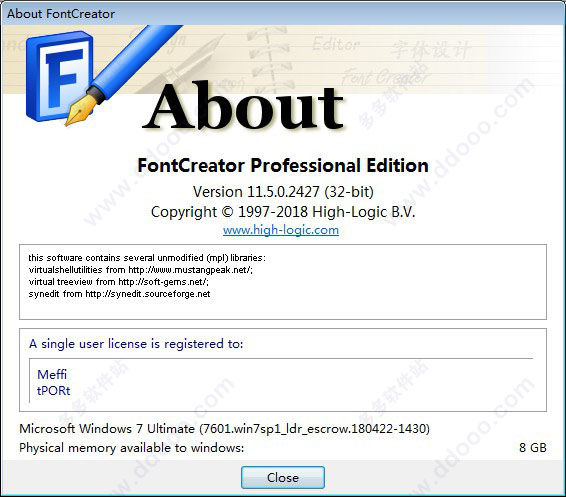The height and width of the screenshot is (497, 566).
Task: Click 'A single user license is registered to:'
Action: [x=136, y=344]
